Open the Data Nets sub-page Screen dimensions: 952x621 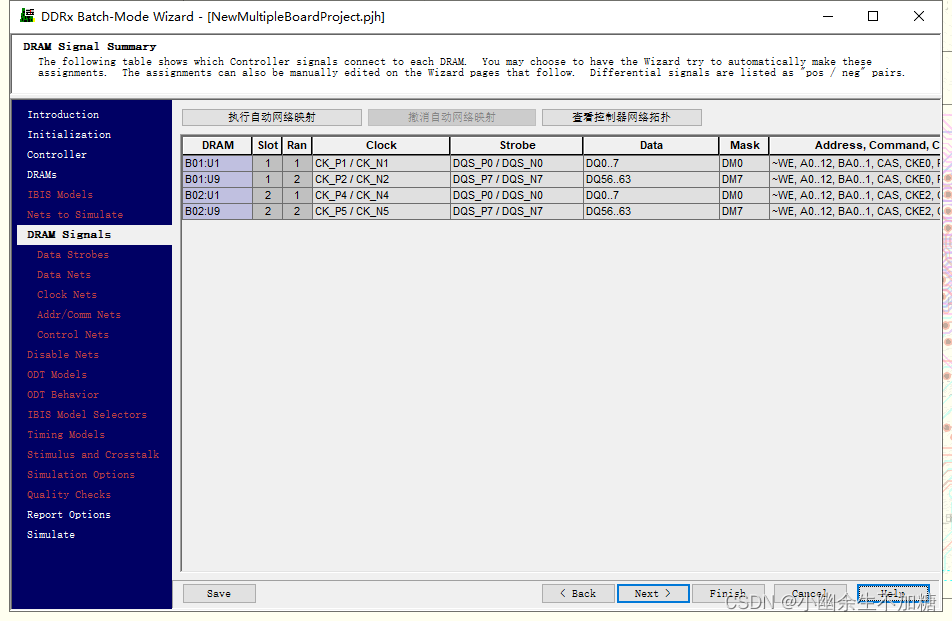63,275
